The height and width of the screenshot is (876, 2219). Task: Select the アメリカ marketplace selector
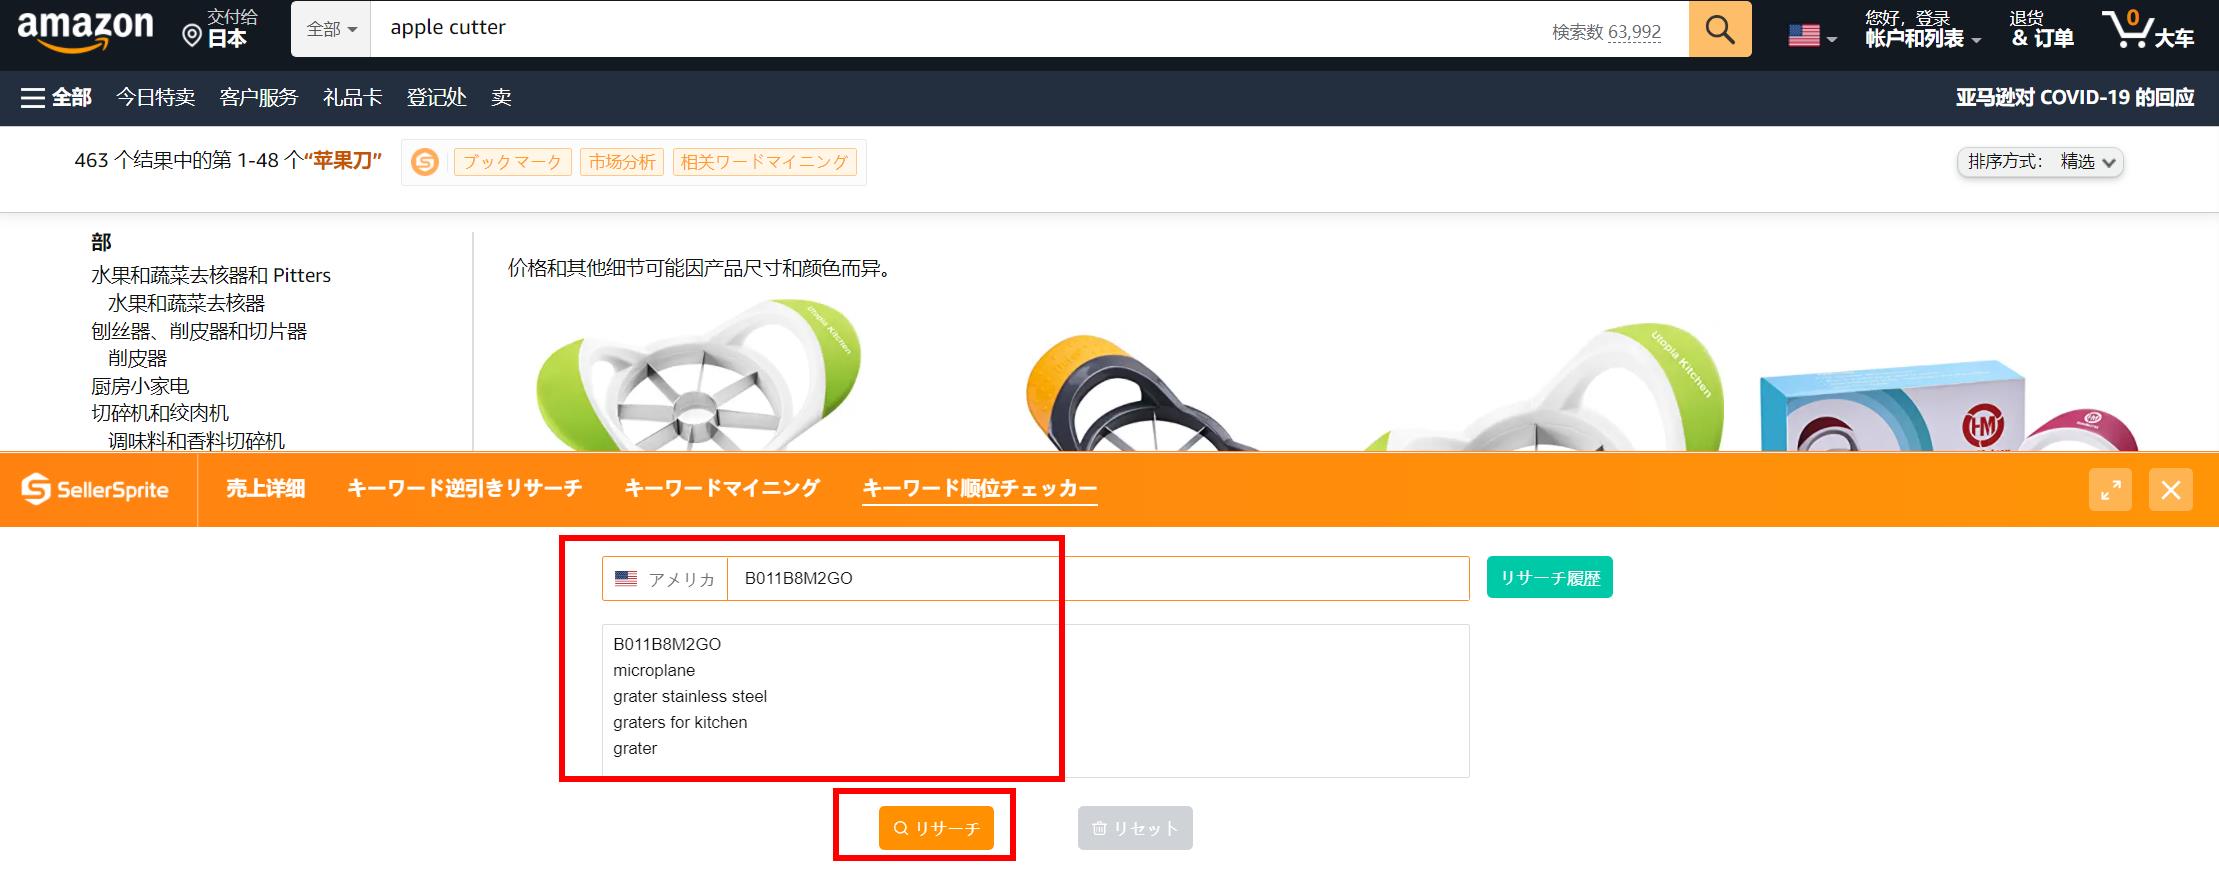point(665,579)
